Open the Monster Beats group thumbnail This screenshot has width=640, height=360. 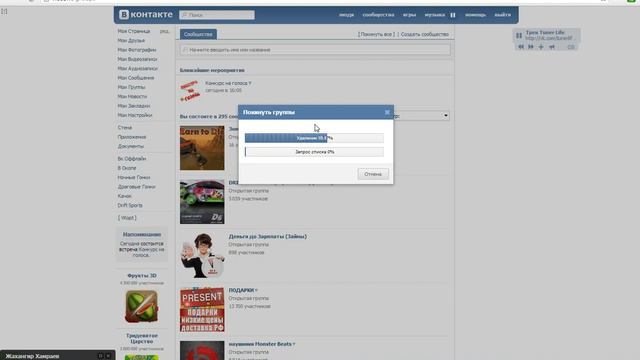202,351
